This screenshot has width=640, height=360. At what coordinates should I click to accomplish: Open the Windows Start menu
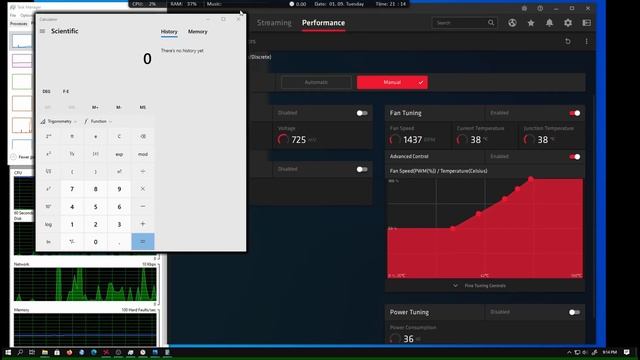point(8,352)
